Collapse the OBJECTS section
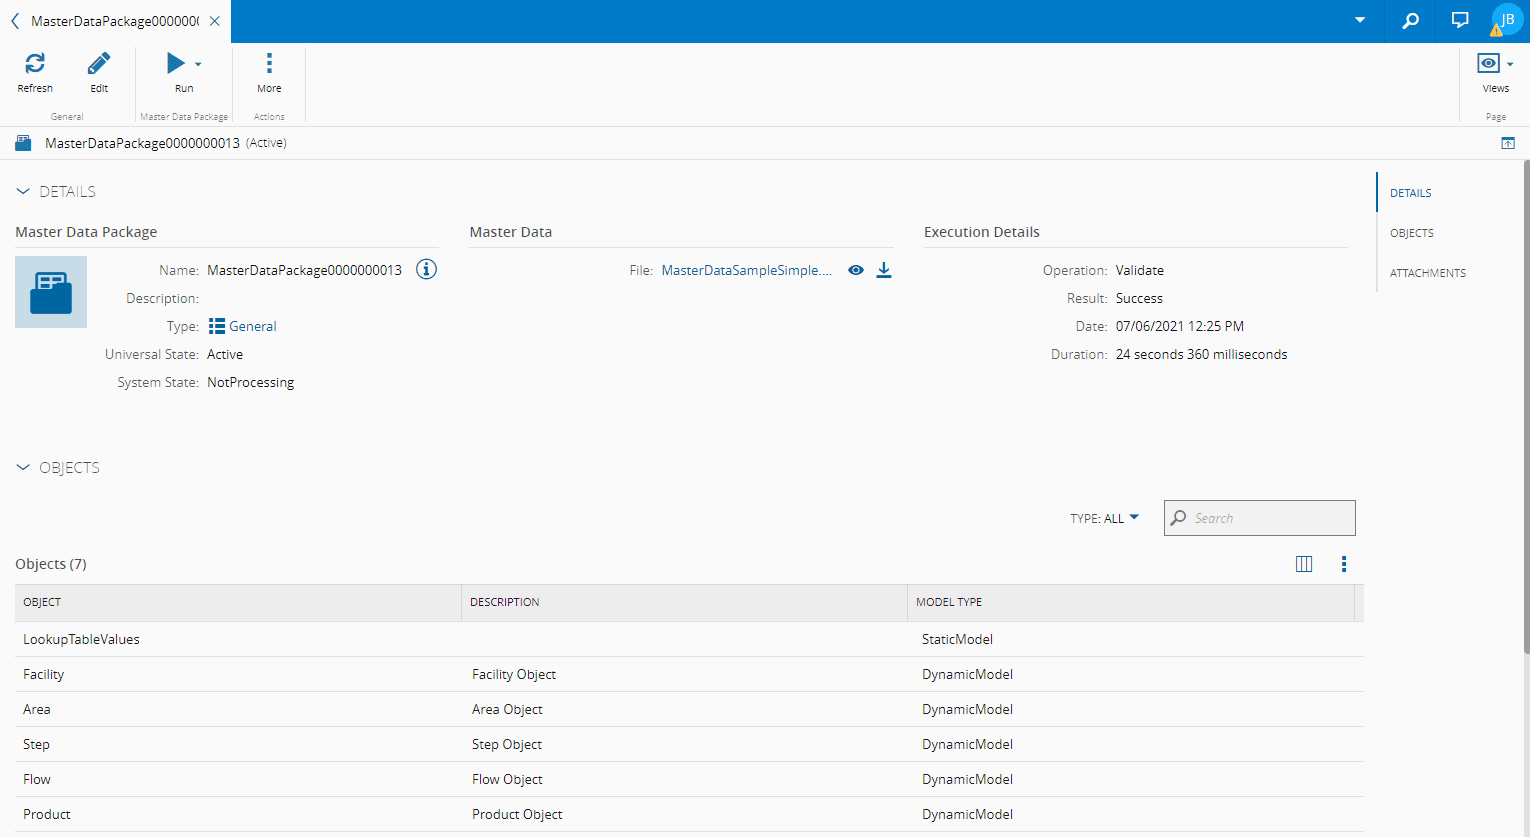 pos(23,468)
